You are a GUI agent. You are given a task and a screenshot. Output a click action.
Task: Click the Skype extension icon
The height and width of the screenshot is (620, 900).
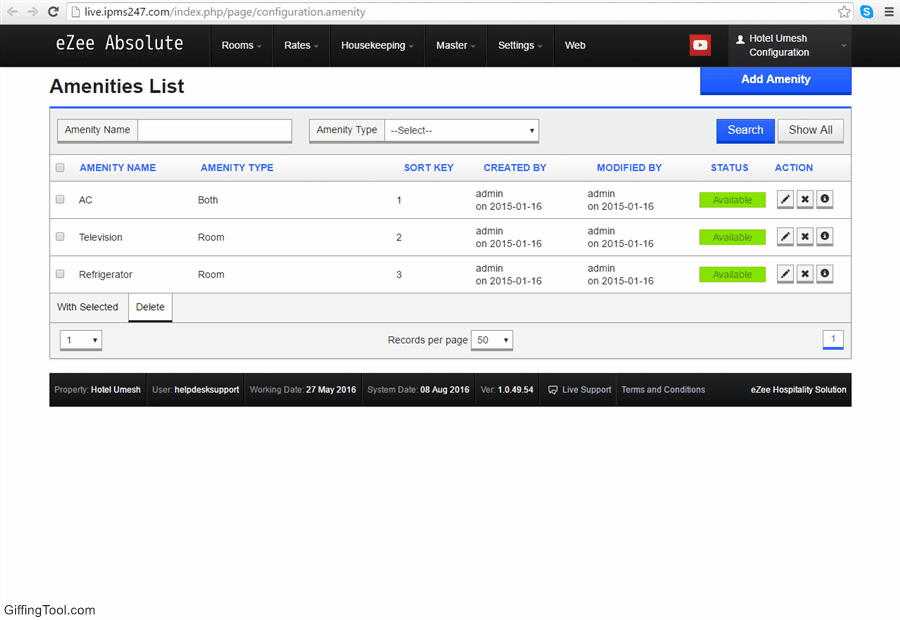[x=867, y=11]
